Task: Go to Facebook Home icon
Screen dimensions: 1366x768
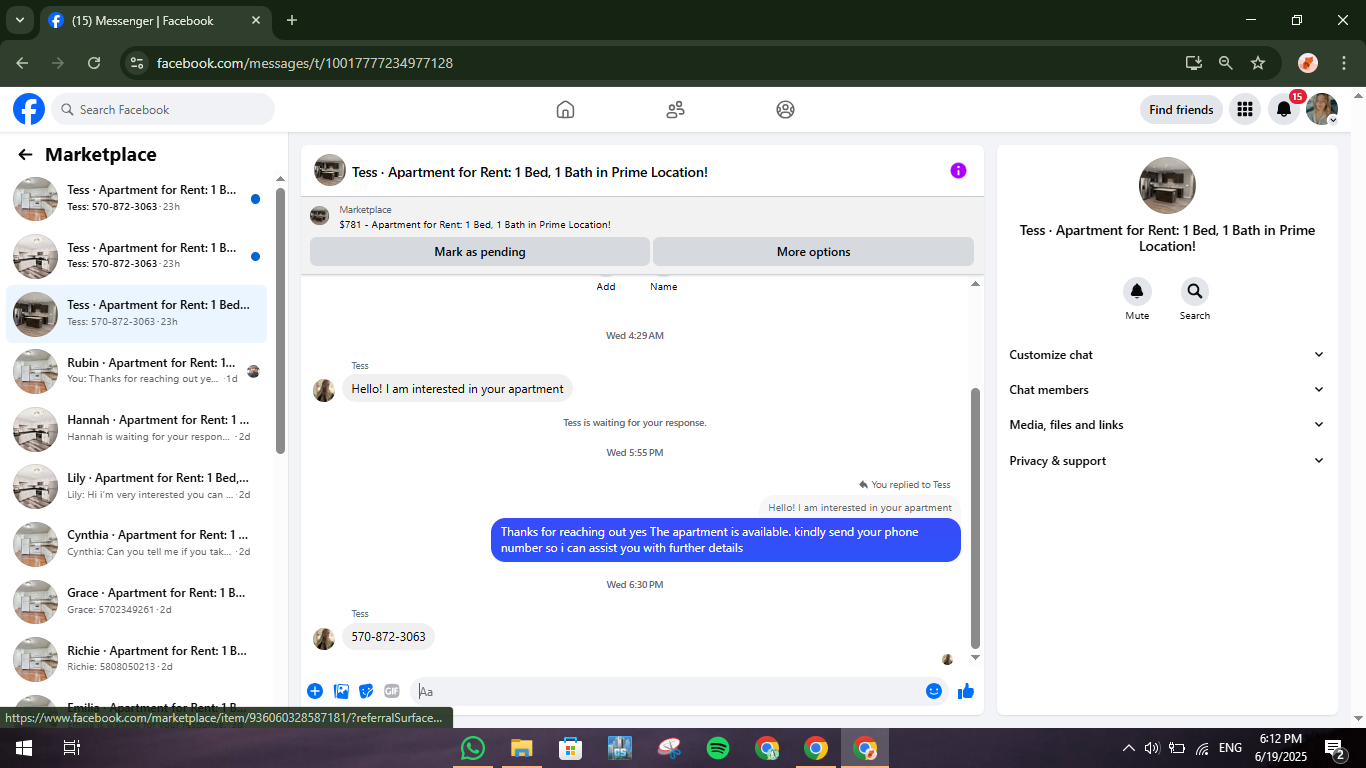Action: tap(565, 110)
